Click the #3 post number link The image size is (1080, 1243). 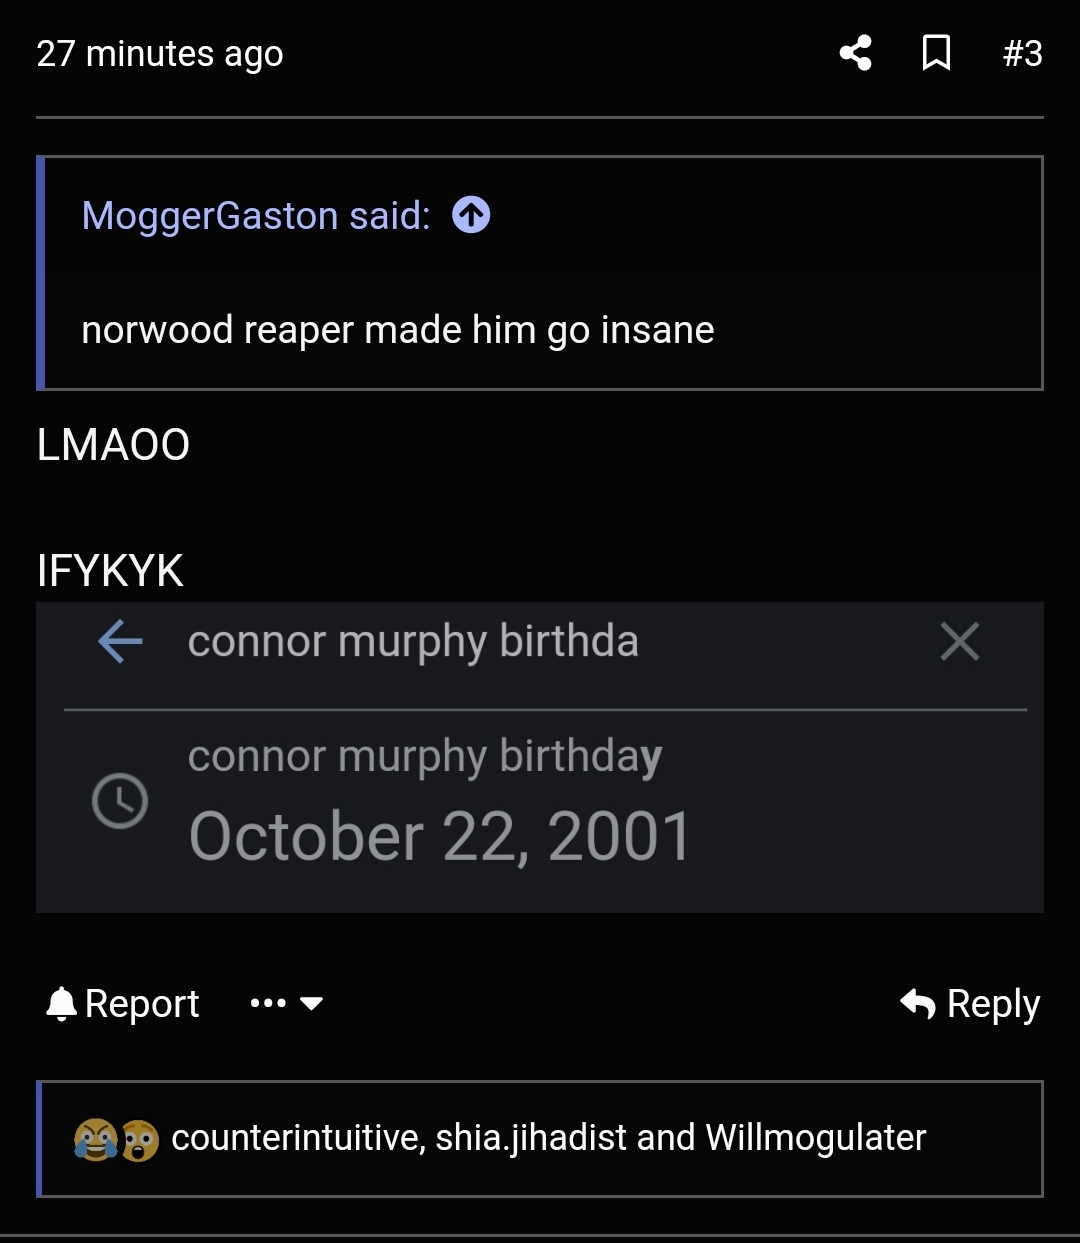pyautogui.click(x=1022, y=55)
